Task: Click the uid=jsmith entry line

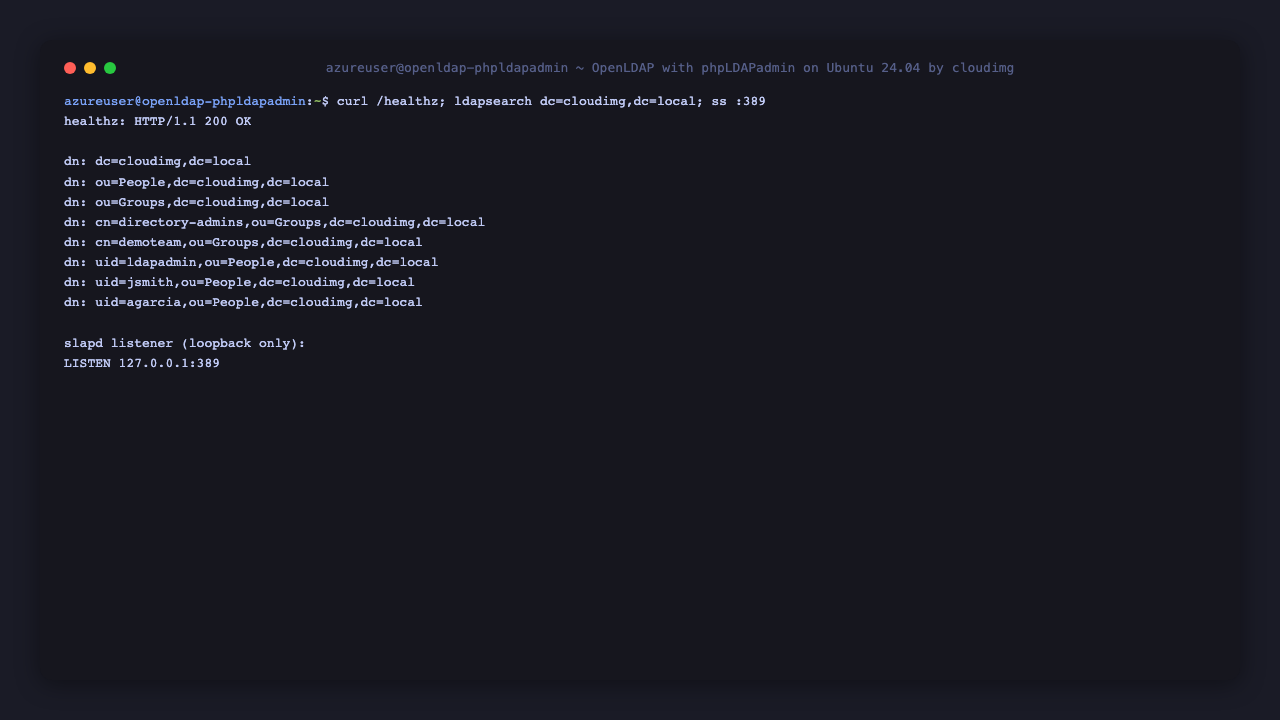Action: pos(240,282)
